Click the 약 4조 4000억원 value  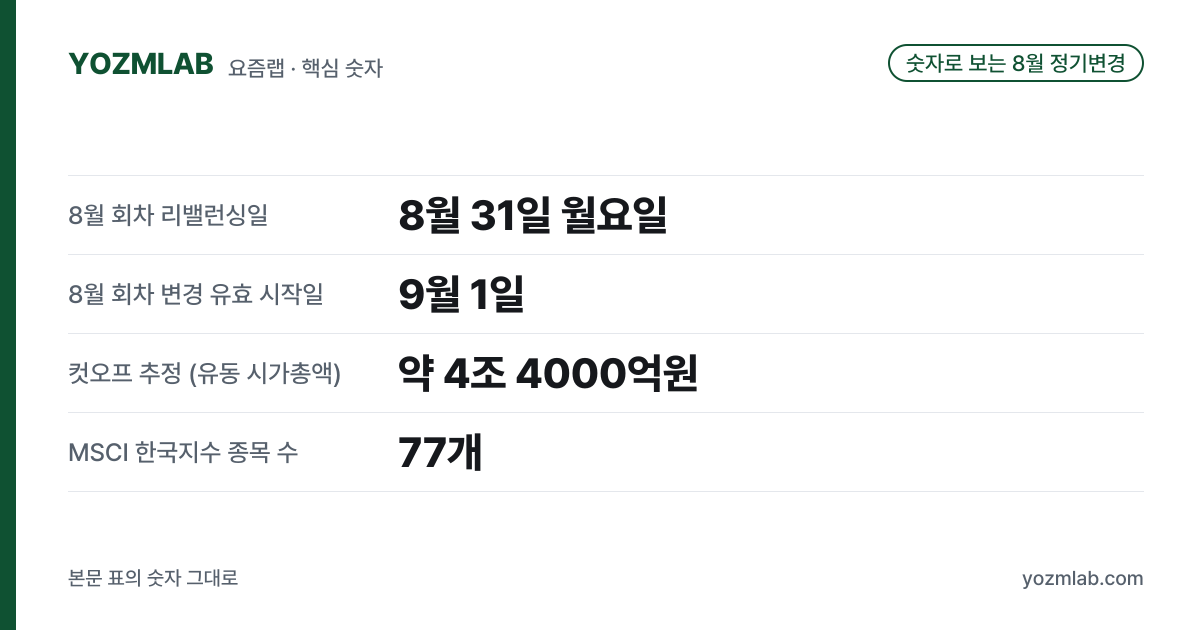point(547,373)
